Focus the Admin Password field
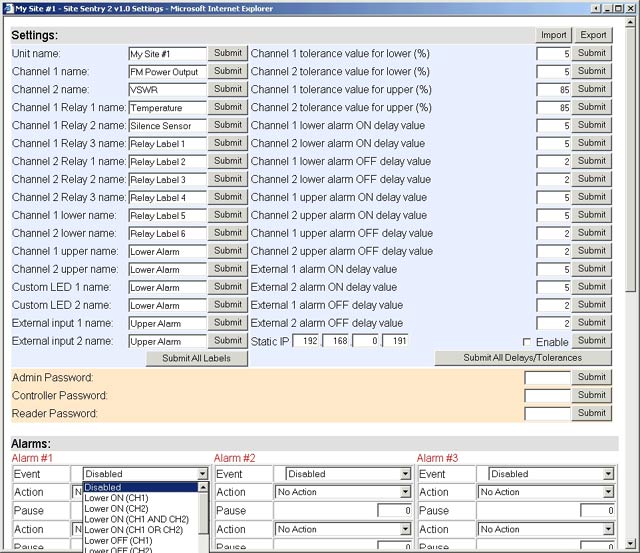Image resolution: width=640 pixels, height=553 pixels. (547, 378)
